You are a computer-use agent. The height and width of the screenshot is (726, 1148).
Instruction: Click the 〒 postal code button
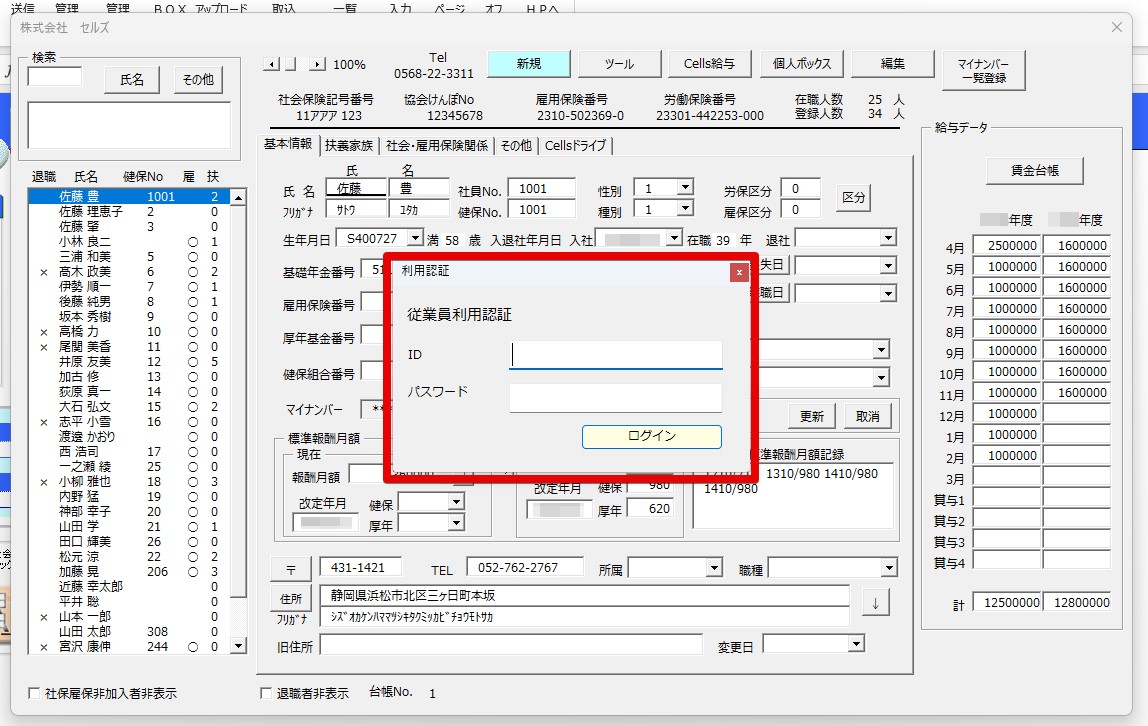(291, 569)
